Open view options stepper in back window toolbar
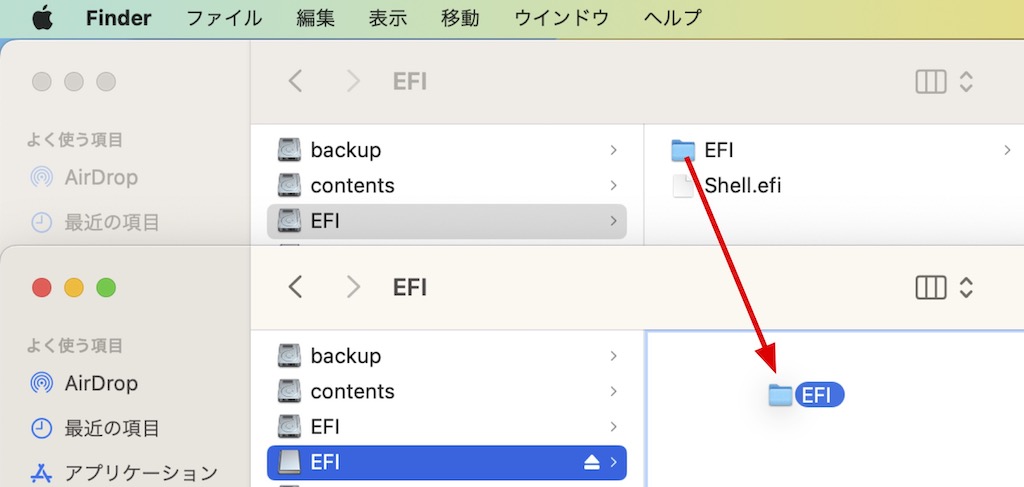 click(966, 82)
